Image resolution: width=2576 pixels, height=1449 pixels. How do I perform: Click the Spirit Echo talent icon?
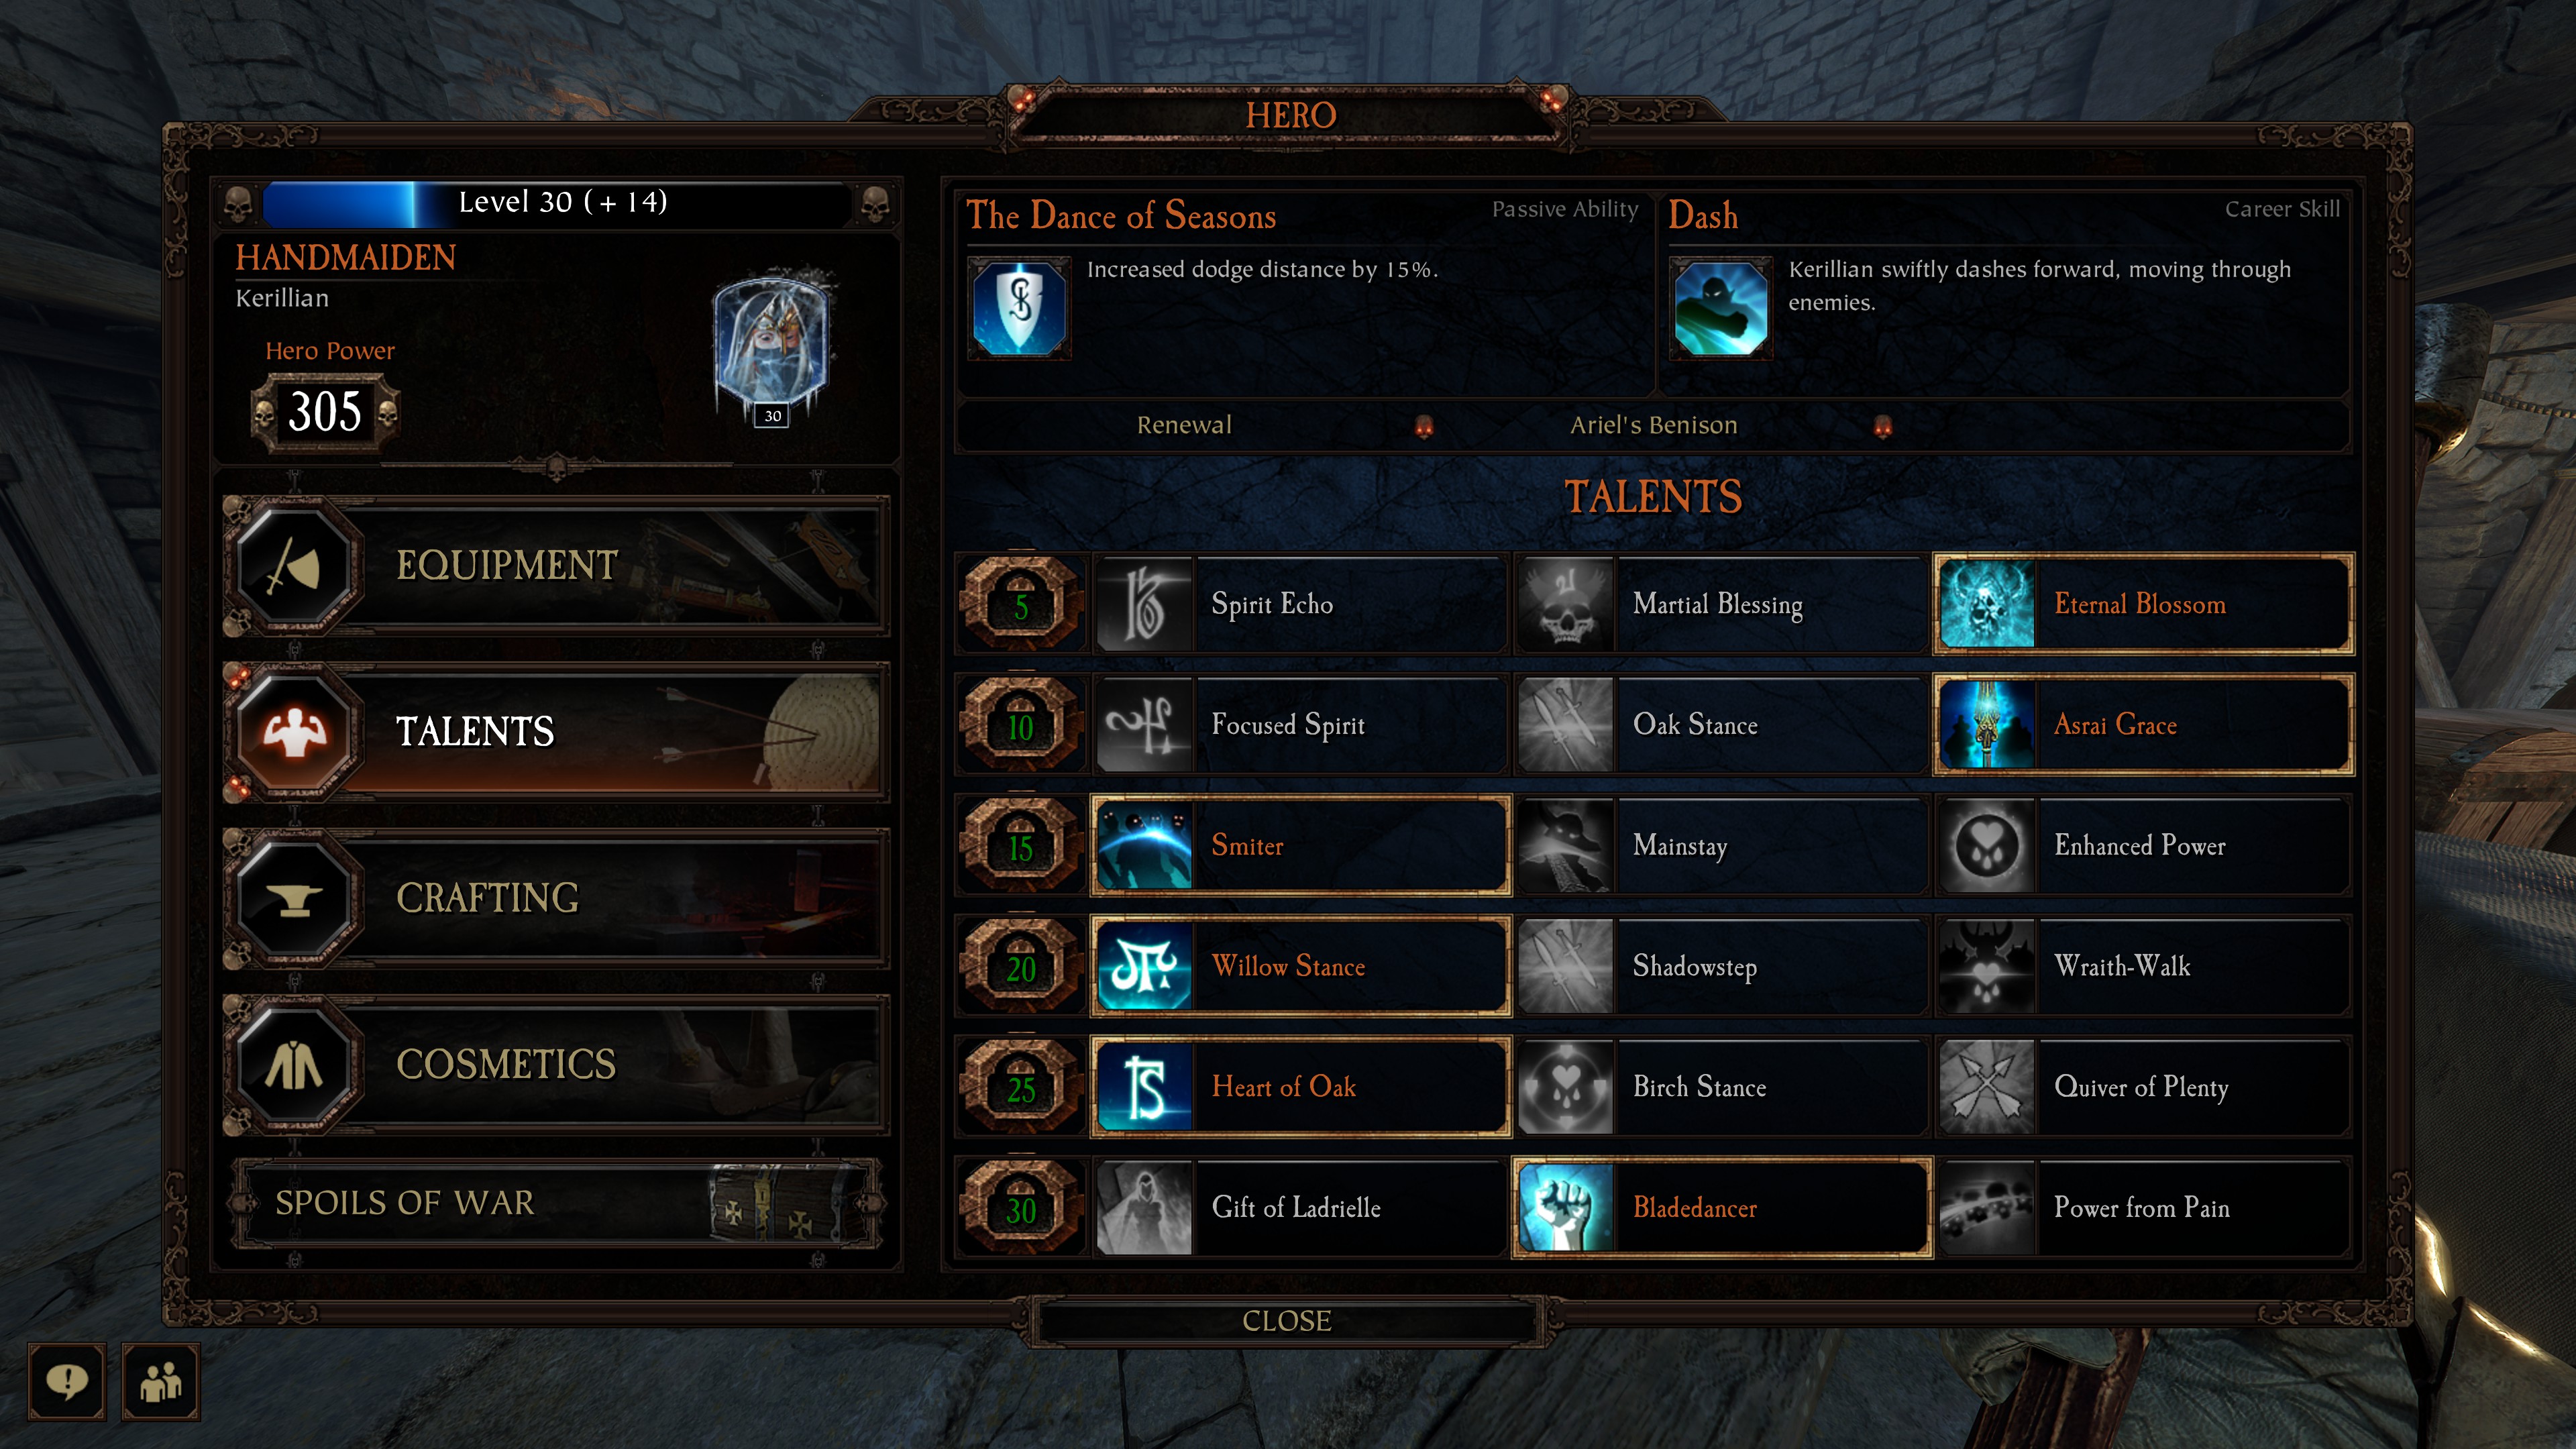click(1144, 605)
